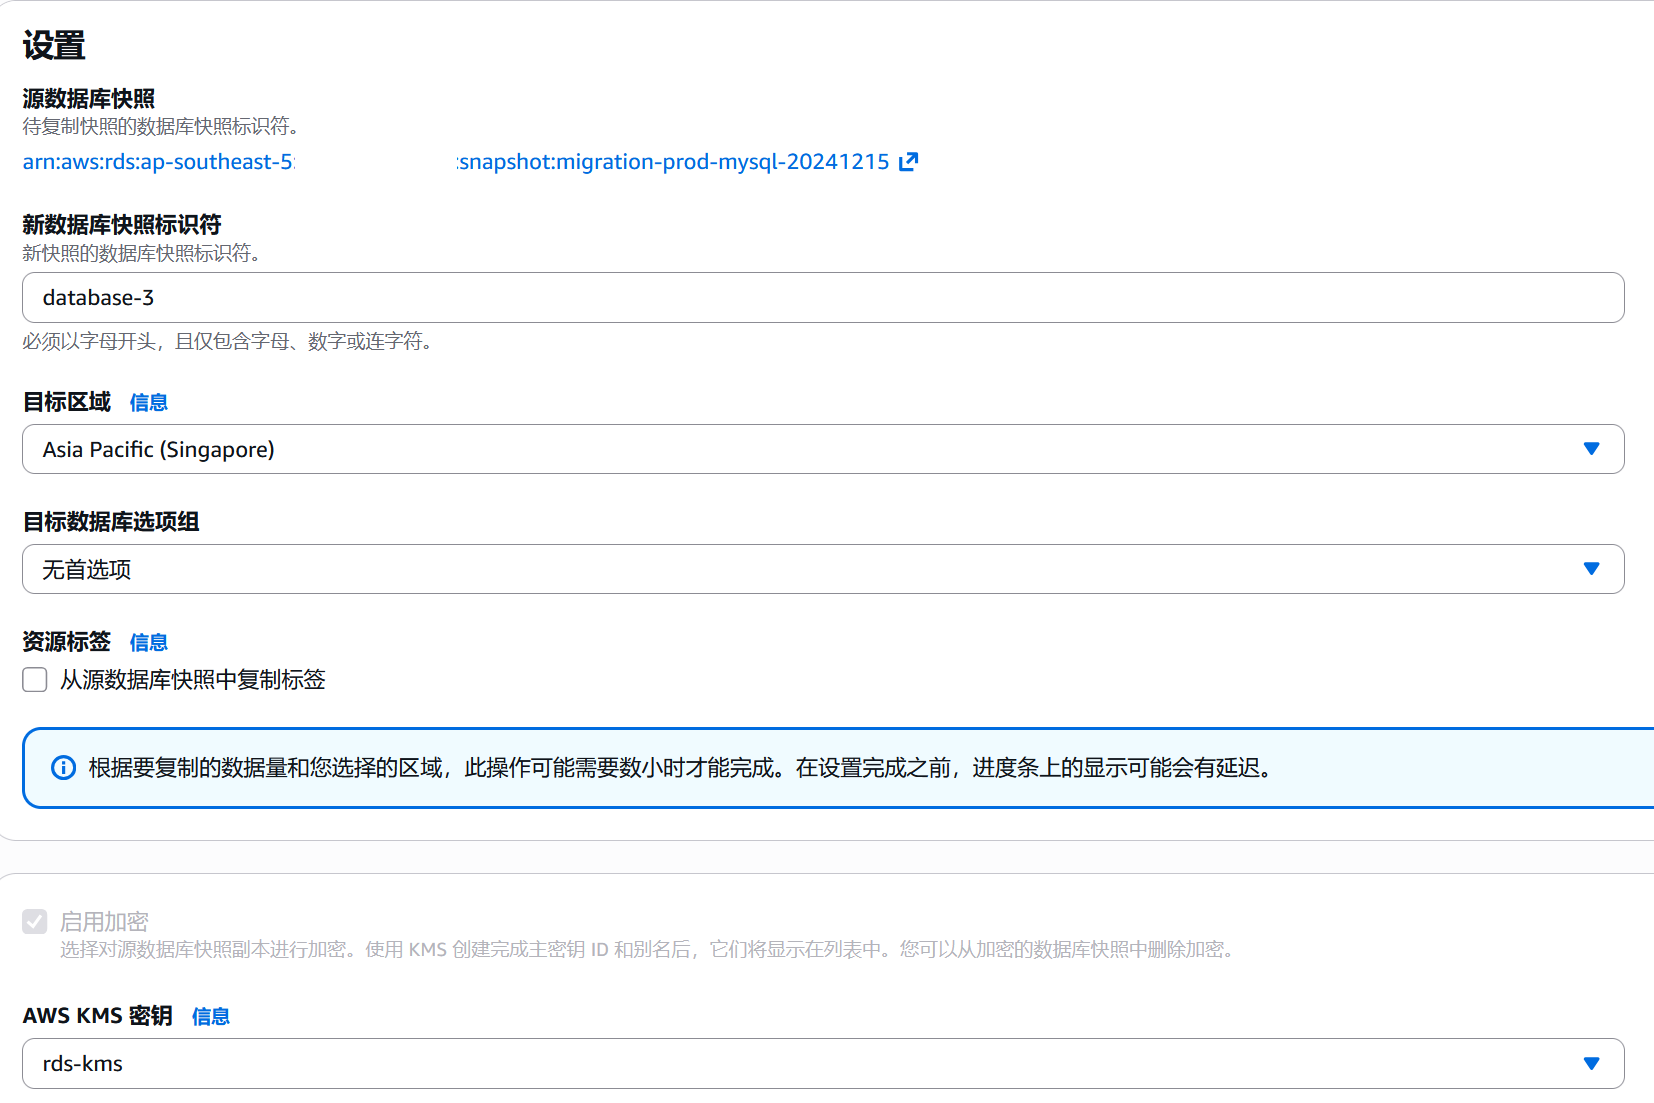Click the blue arrow in KMS key selector
This screenshot has width=1654, height=1103.
click(x=1591, y=1063)
